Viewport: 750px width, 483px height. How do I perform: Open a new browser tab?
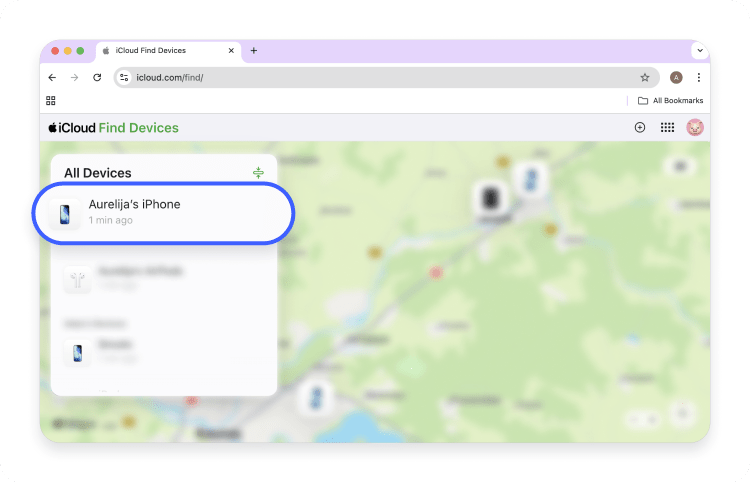click(x=253, y=50)
